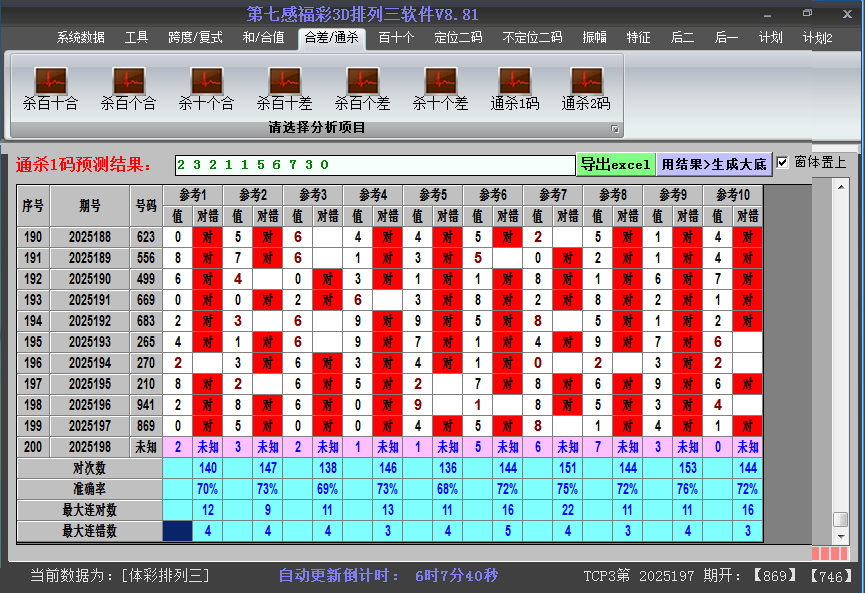Image resolution: width=865 pixels, height=593 pixels.
Task: Select the row with 期号 2025193
Action: coord(389,342)
